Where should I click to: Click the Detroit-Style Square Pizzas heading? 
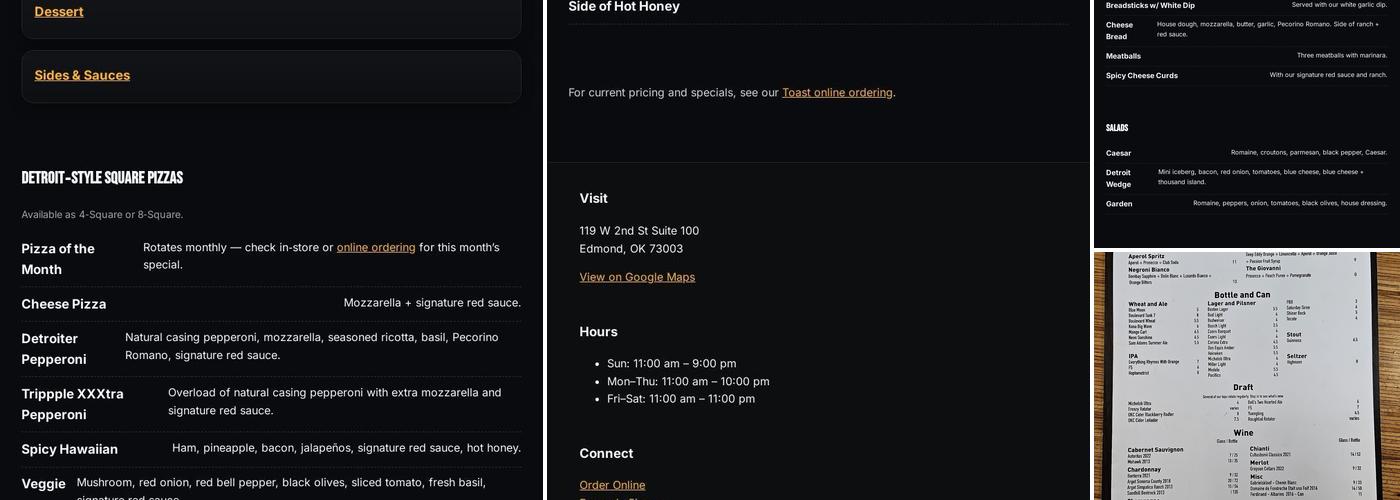(102, 178)
